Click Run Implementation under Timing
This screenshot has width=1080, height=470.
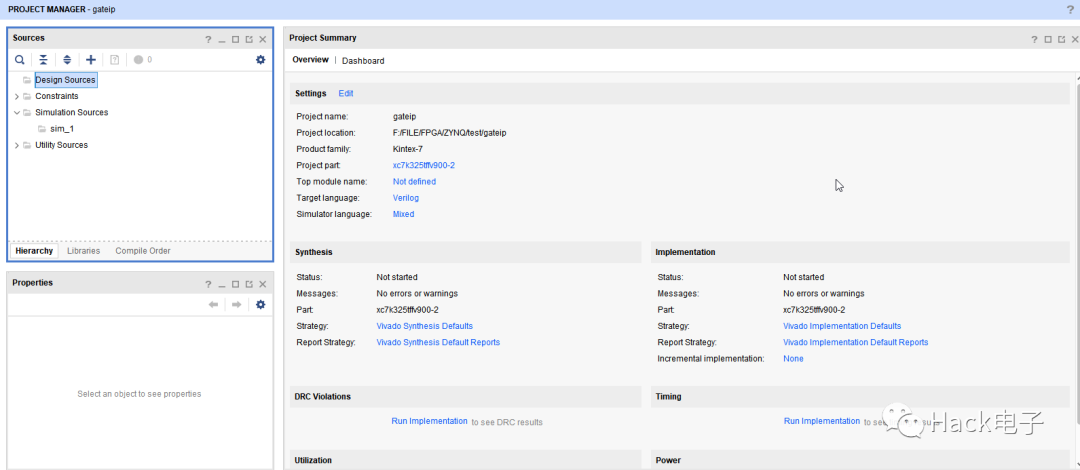coord(822,421)
